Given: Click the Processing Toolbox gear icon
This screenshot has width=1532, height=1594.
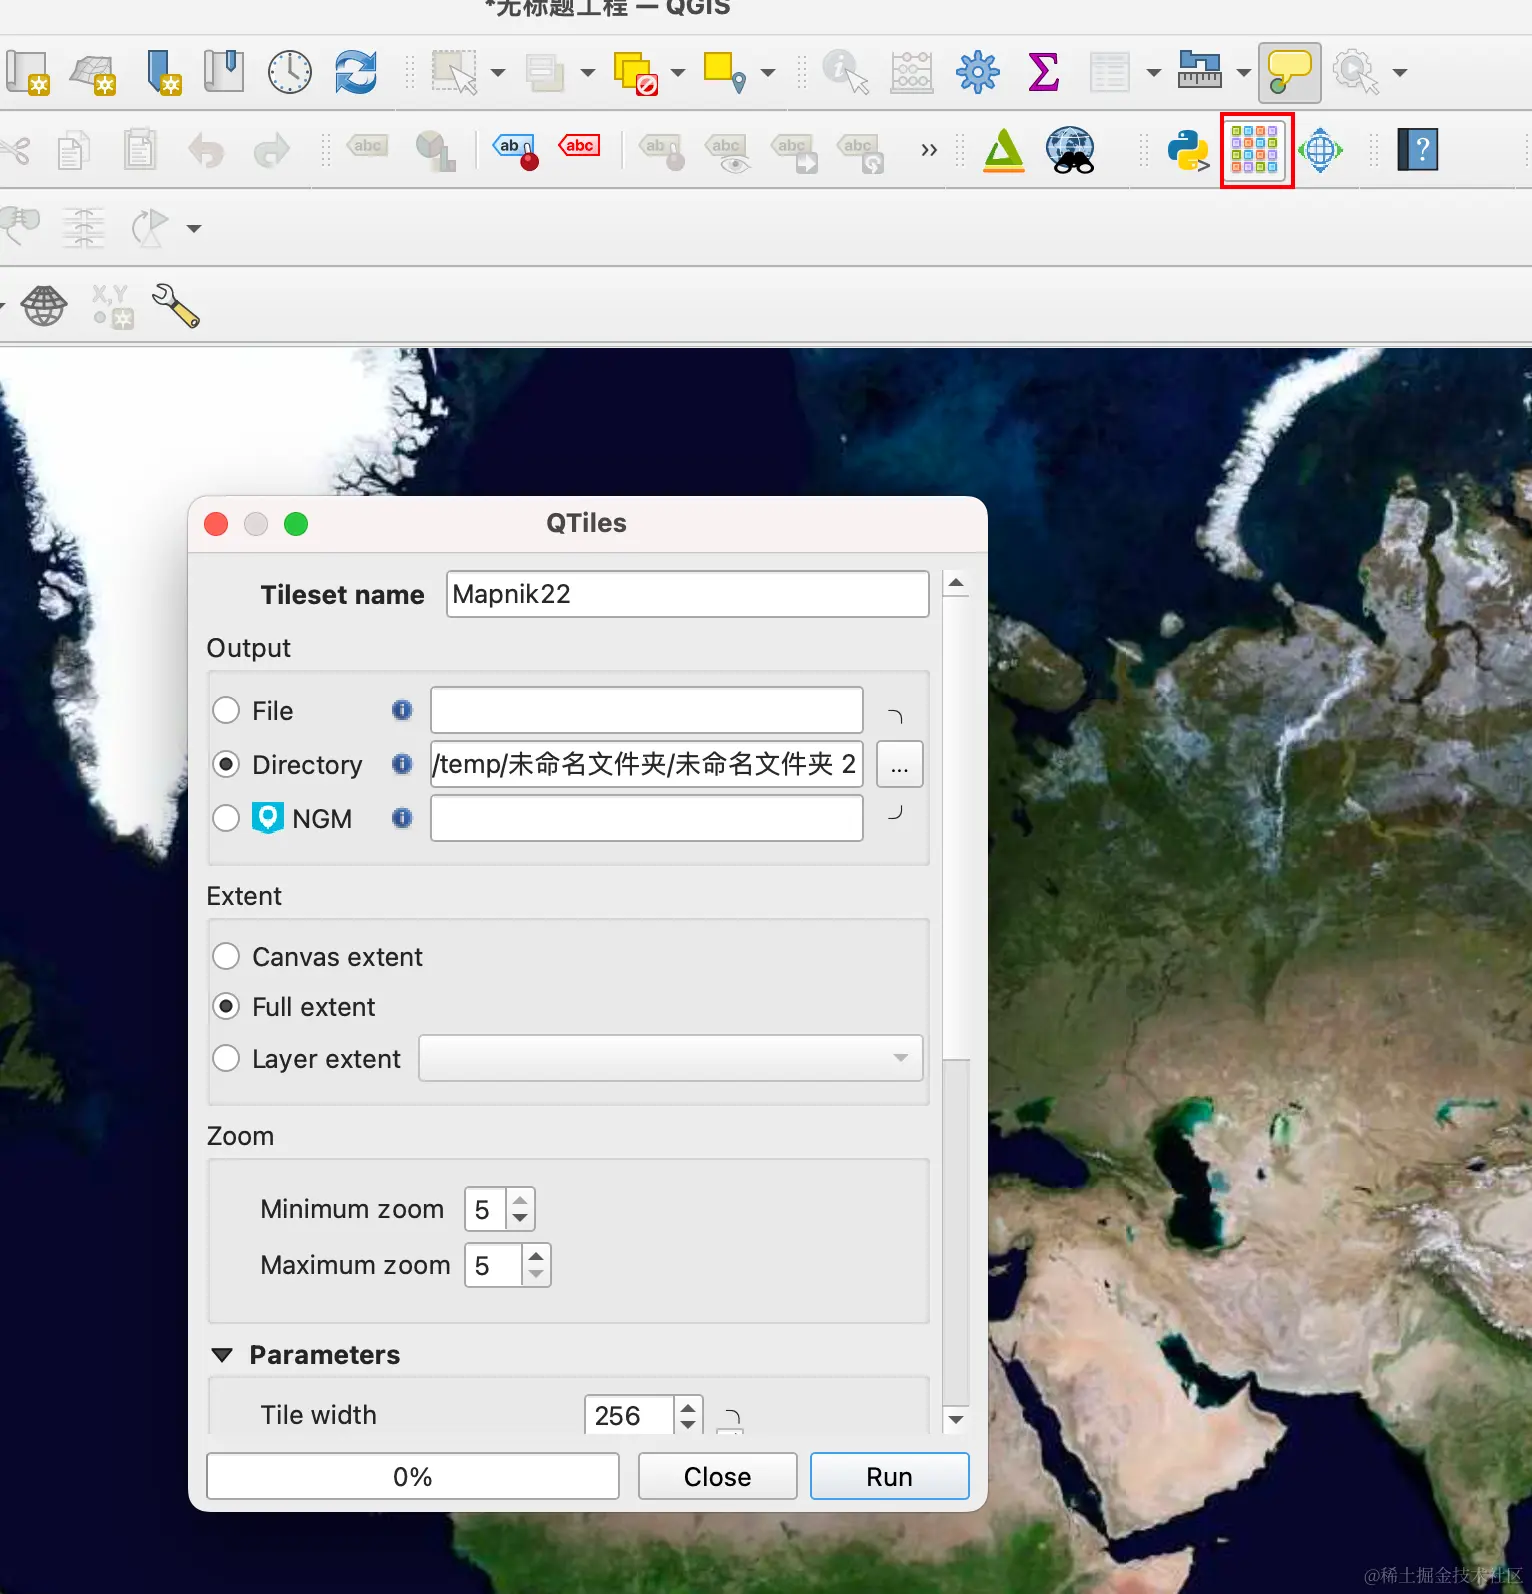Looking at the screenshot, I should [977, 72].
